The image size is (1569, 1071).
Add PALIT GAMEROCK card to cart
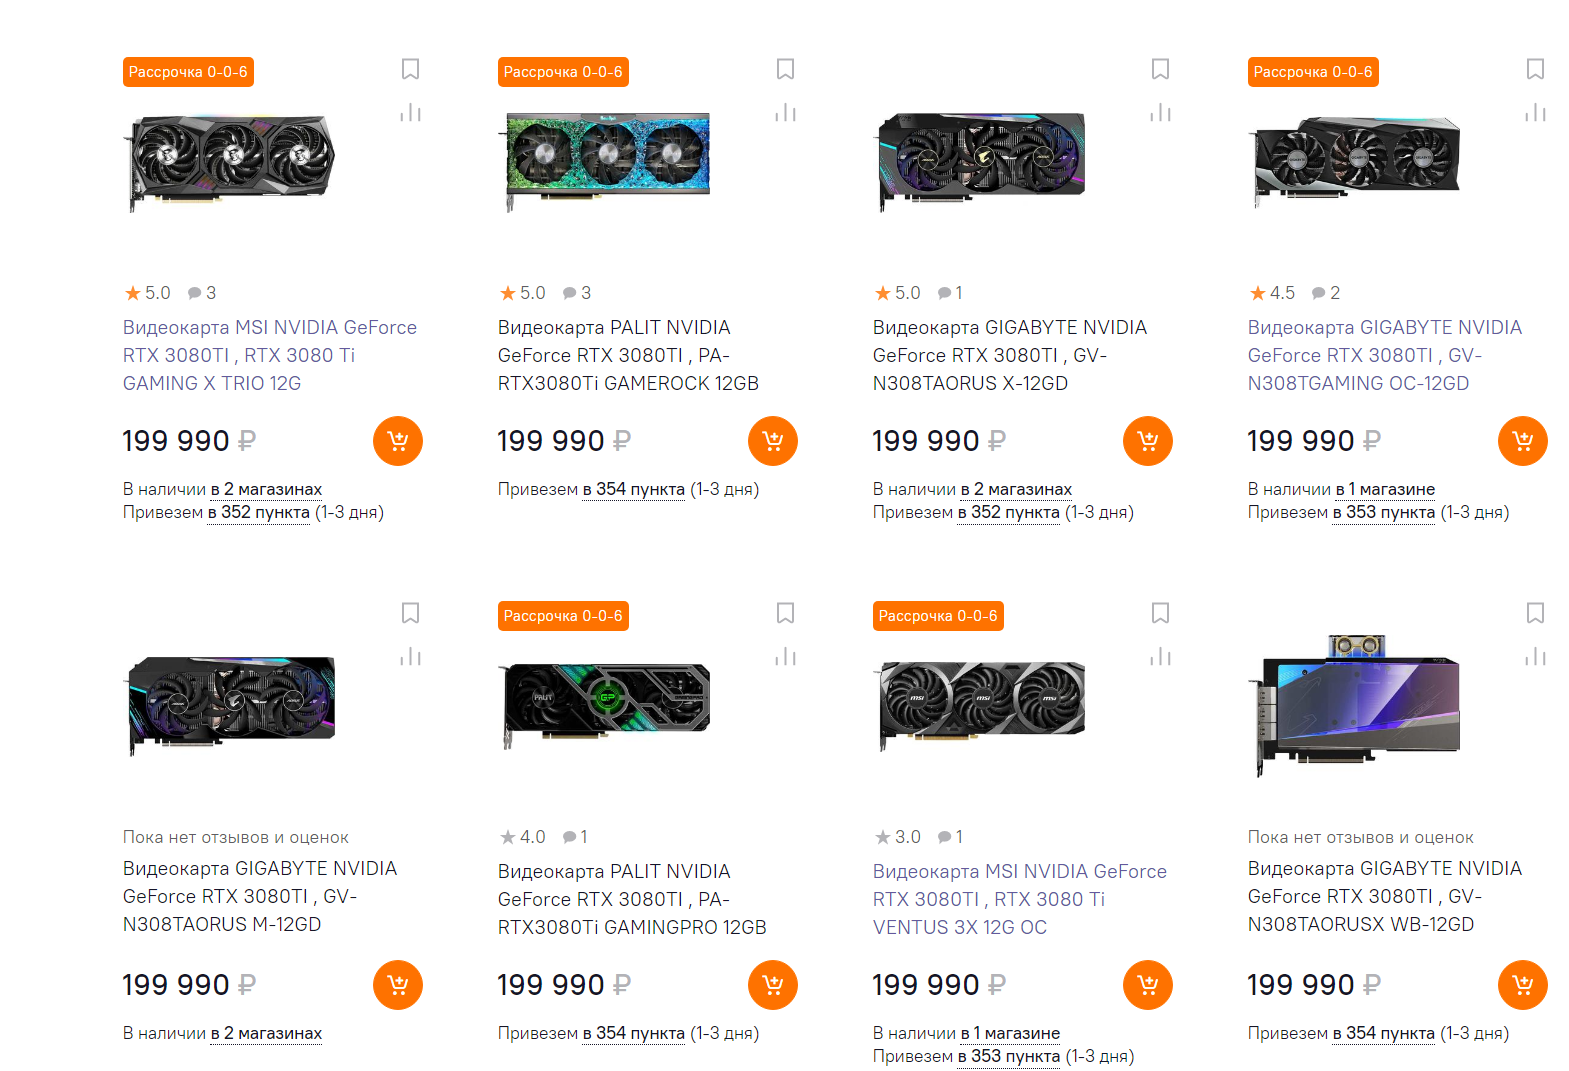[772, 441]
